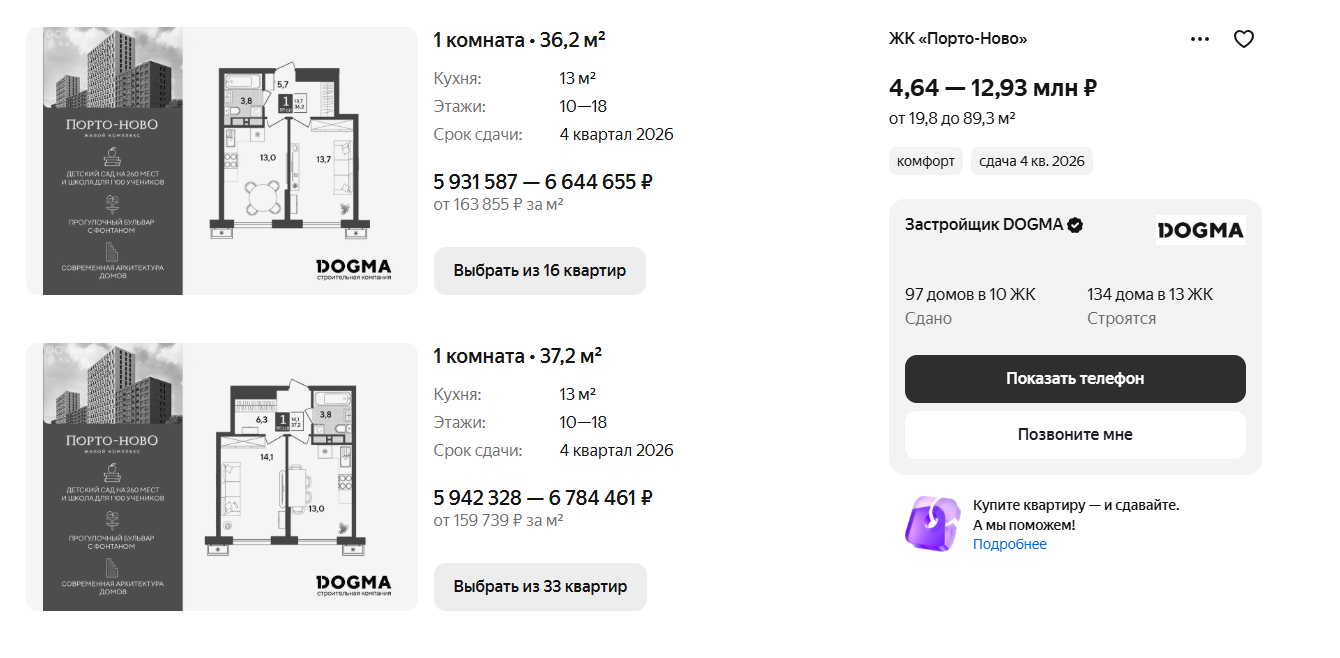This screenshot has height=658, width=1340.
Task: Open the three-dots more options menu
Action: tap(1200, 39)
